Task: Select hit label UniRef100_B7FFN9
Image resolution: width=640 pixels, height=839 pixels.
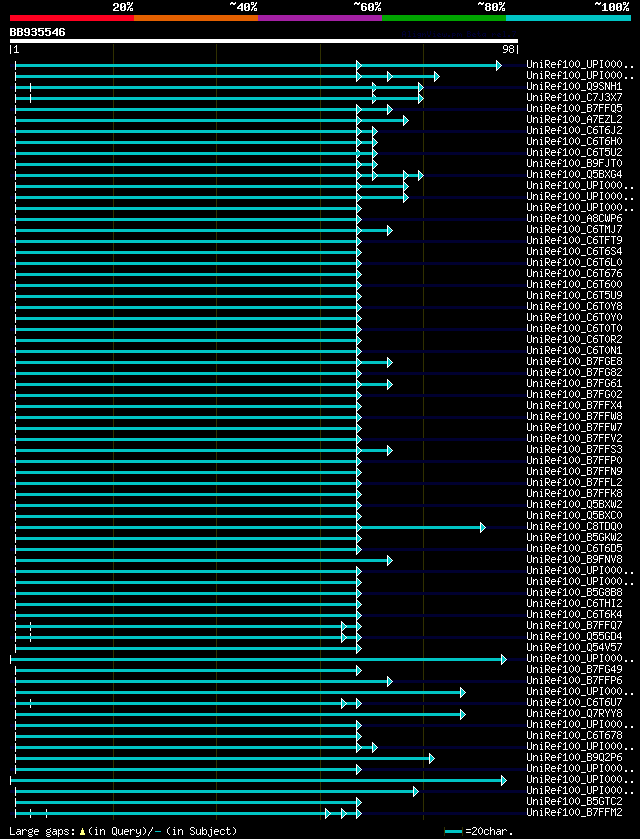Action: pos(574,472)
